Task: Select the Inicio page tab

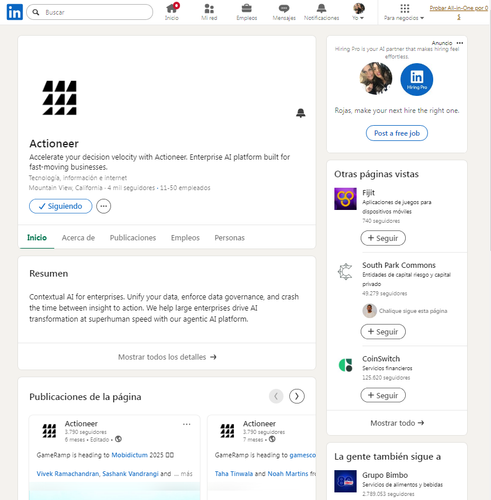Action: (x=37, y=238)
